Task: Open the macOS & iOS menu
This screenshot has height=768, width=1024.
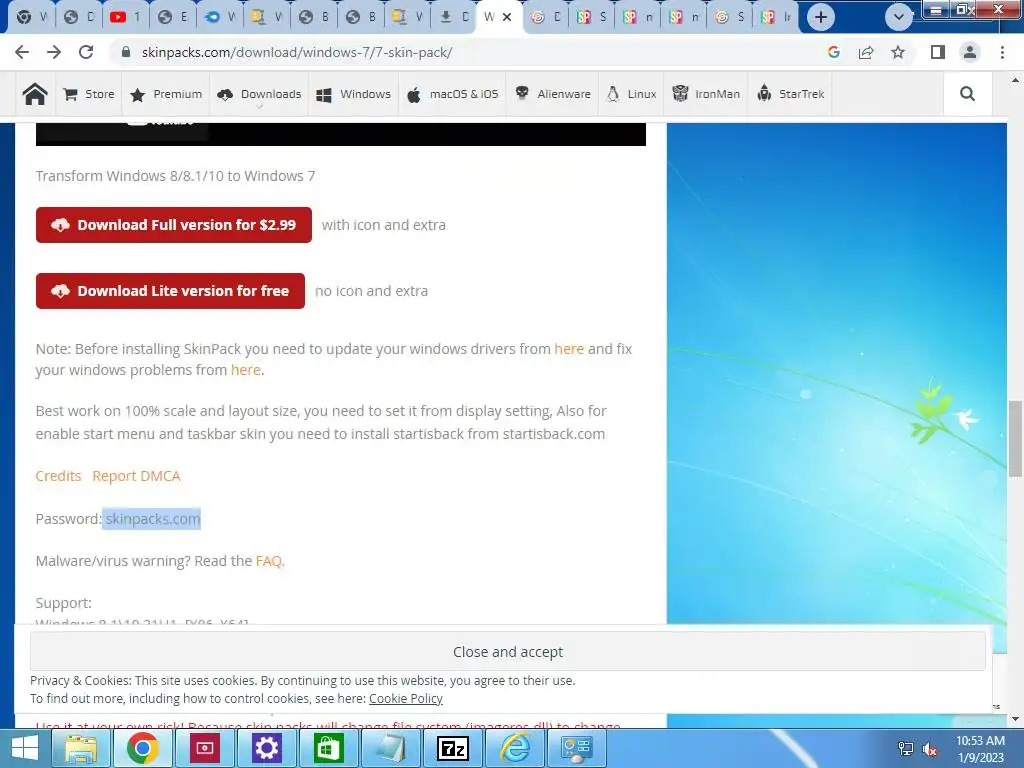Action: click(x=453, y=94)
